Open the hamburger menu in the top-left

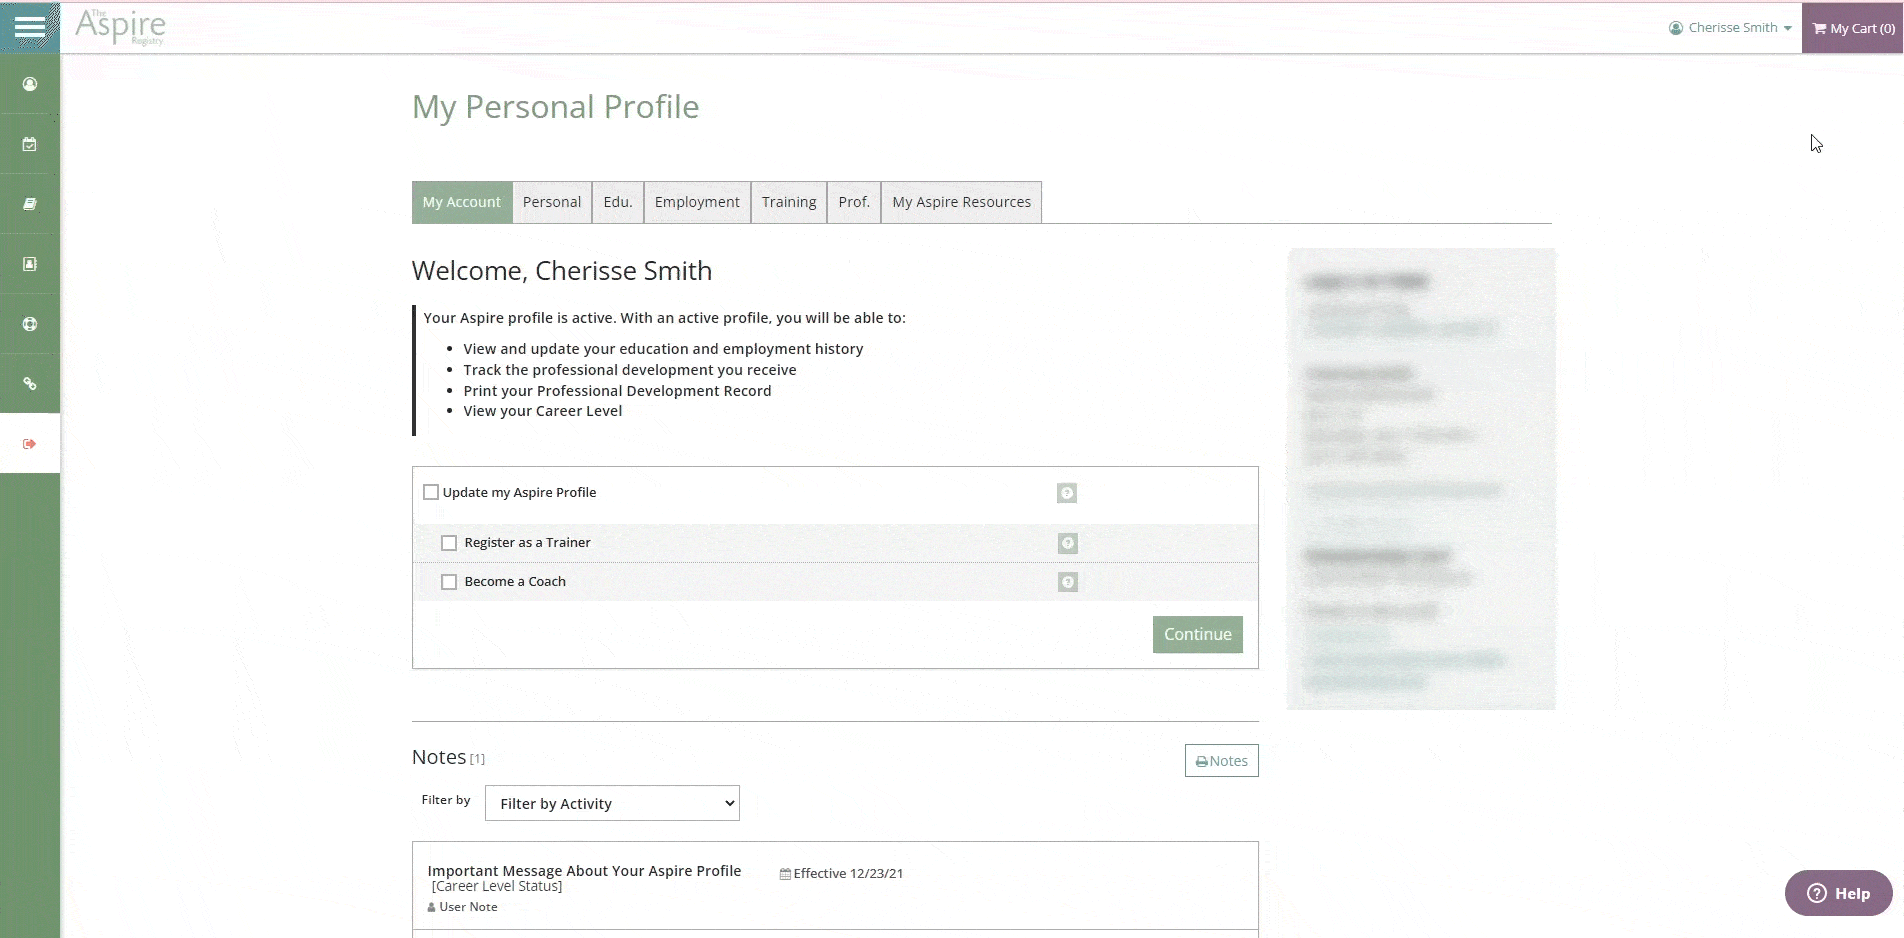(30, 27)
